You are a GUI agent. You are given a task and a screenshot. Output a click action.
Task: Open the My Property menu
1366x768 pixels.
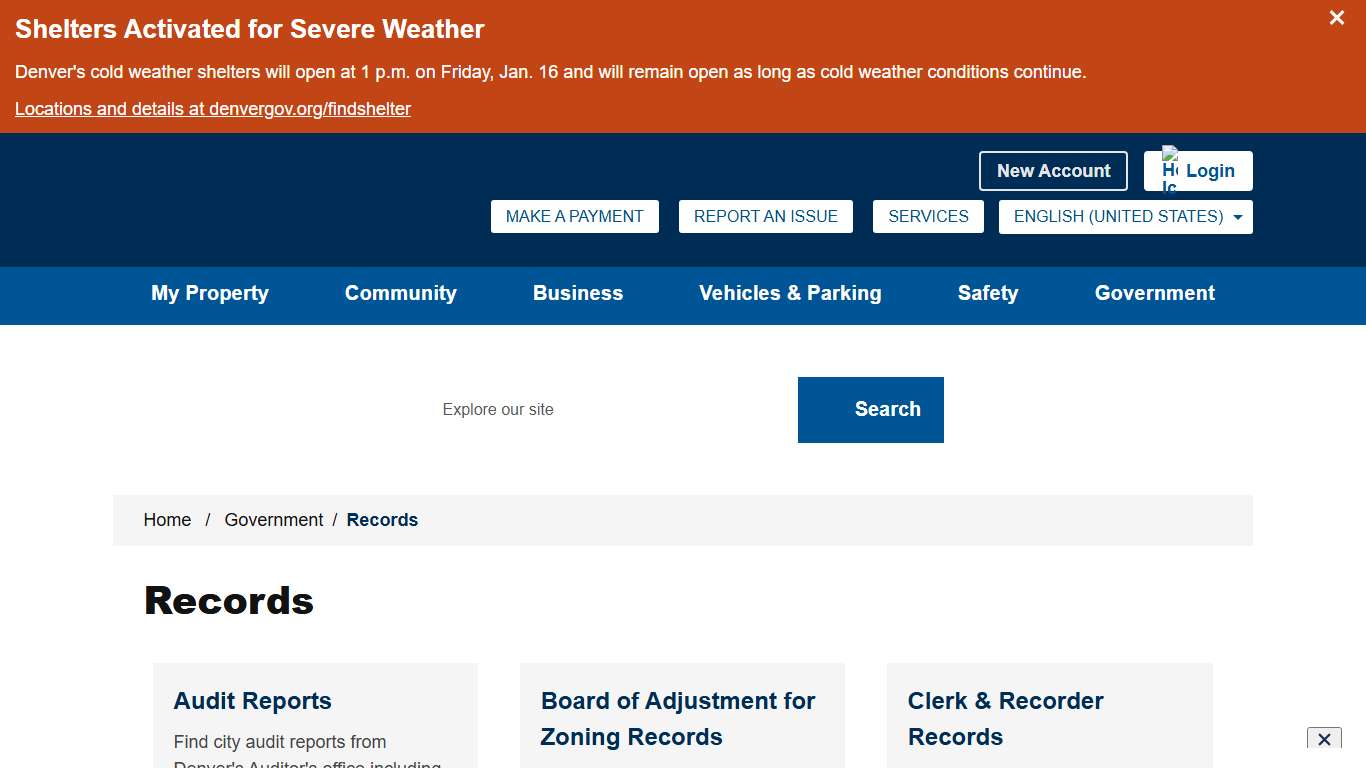[210, 293]
